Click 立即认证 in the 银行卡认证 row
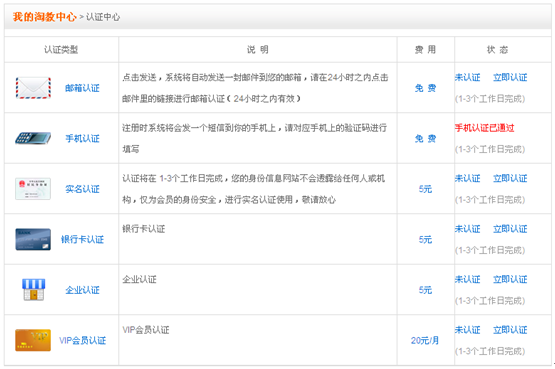The width and height of the screenshot is (555, 369). click(x=510, y=229)
